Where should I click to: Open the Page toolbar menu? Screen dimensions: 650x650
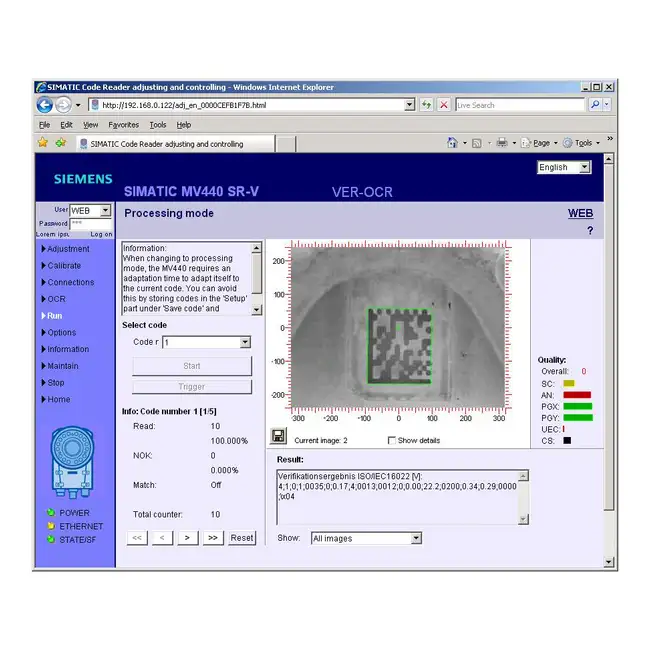pos(539,143)
